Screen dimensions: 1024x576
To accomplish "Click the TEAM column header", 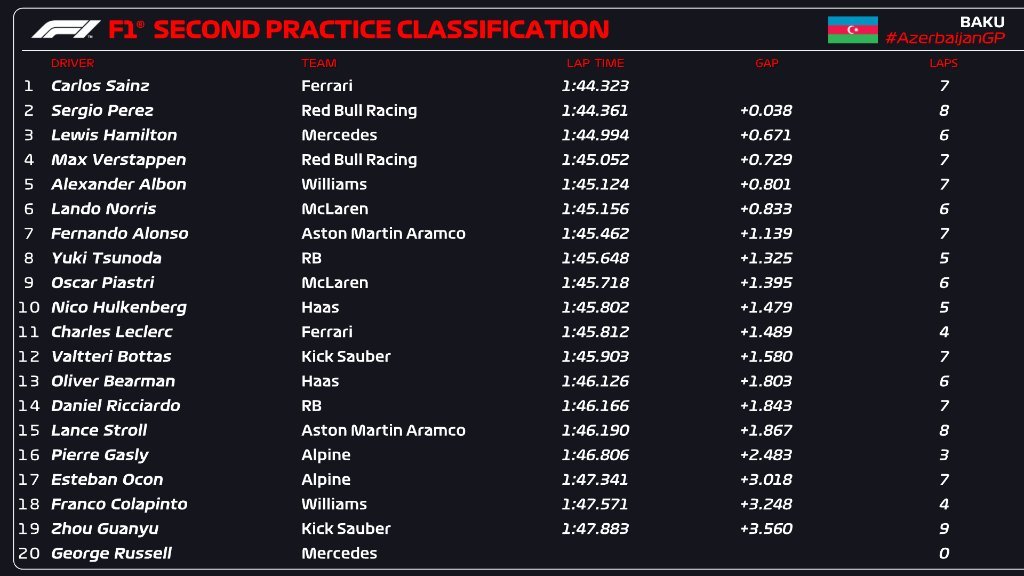I will (x=318, y=63).
